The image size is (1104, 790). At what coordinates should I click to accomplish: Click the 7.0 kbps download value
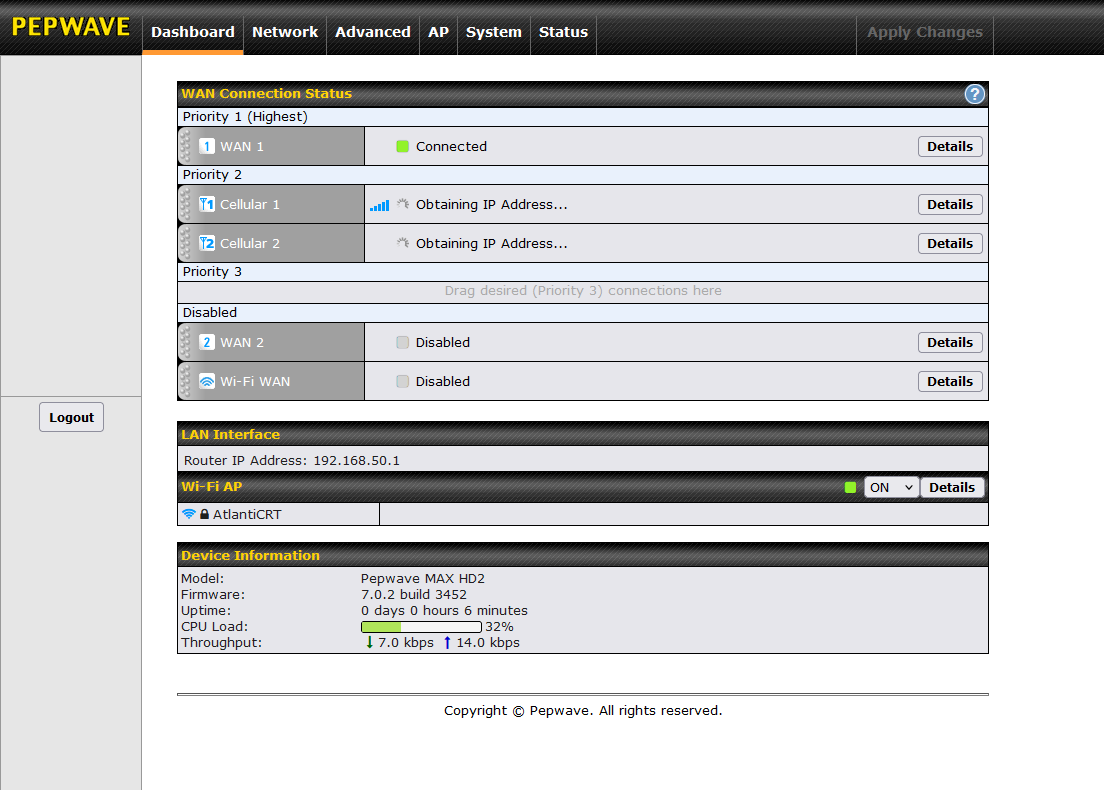click(x=406, y=642)
